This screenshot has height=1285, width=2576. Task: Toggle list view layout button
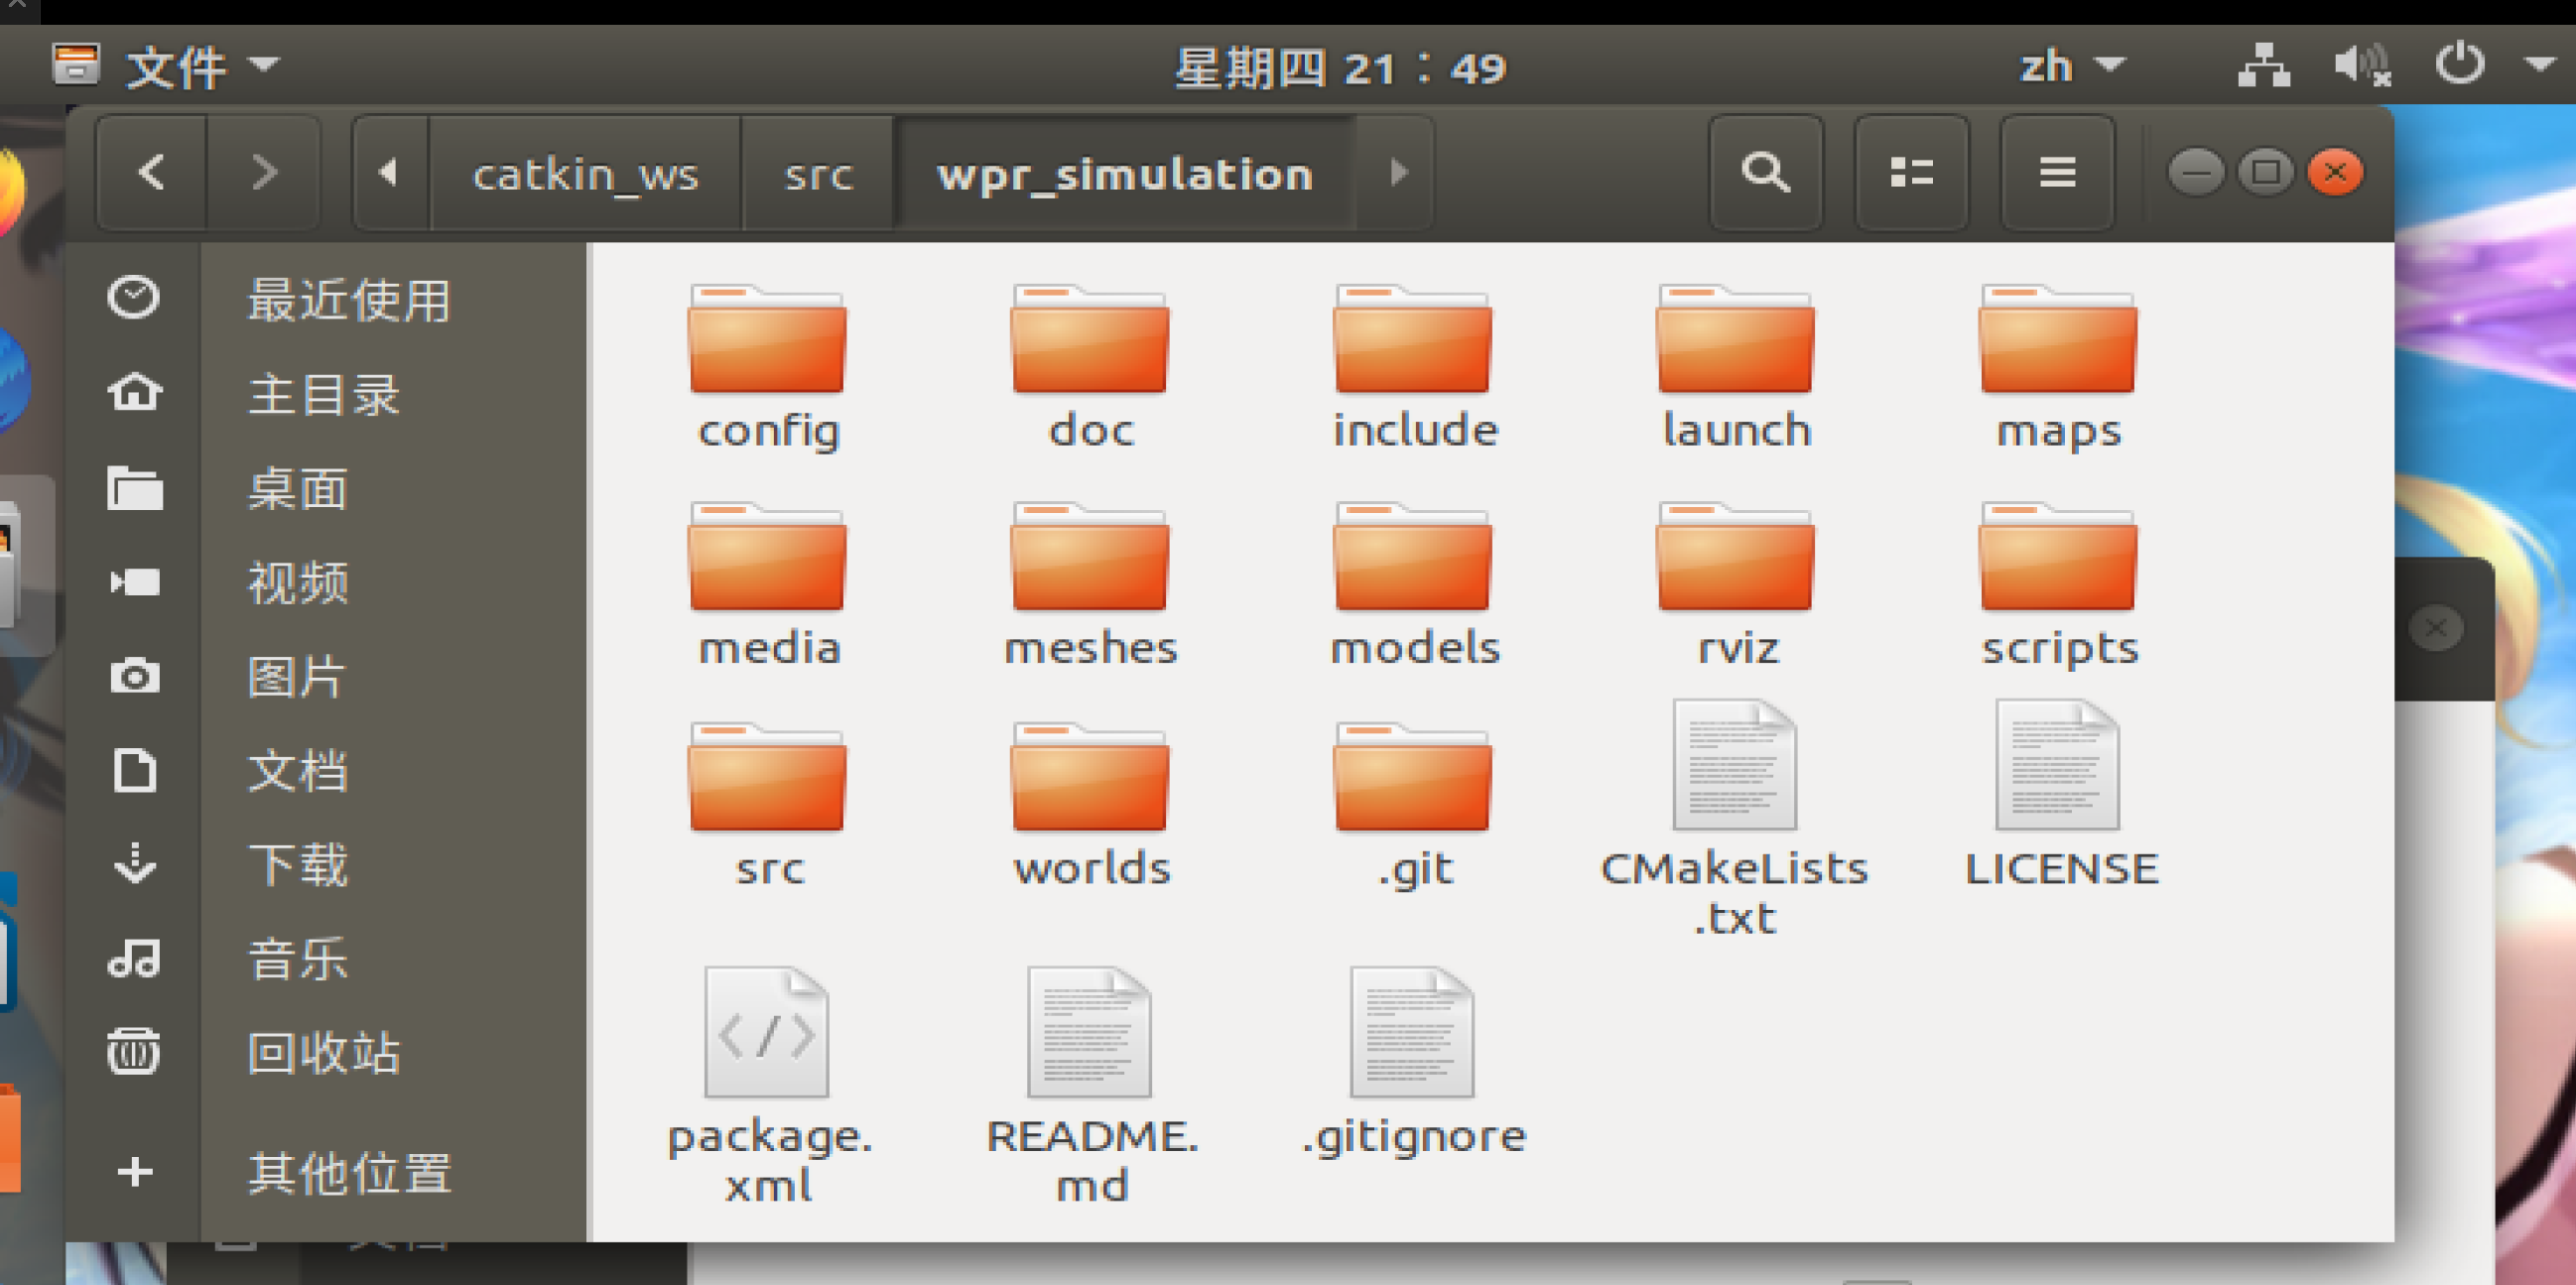click(1911, 172)
